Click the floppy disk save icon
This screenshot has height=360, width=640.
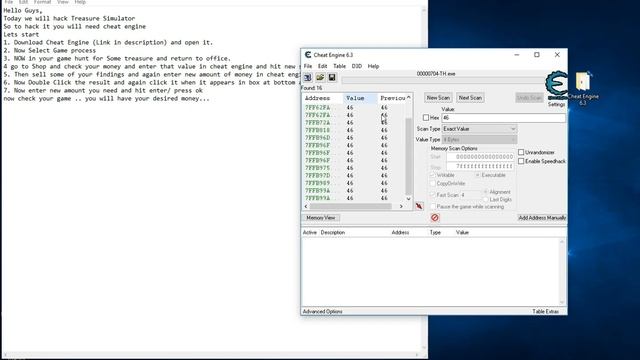[x=332, y=77]
